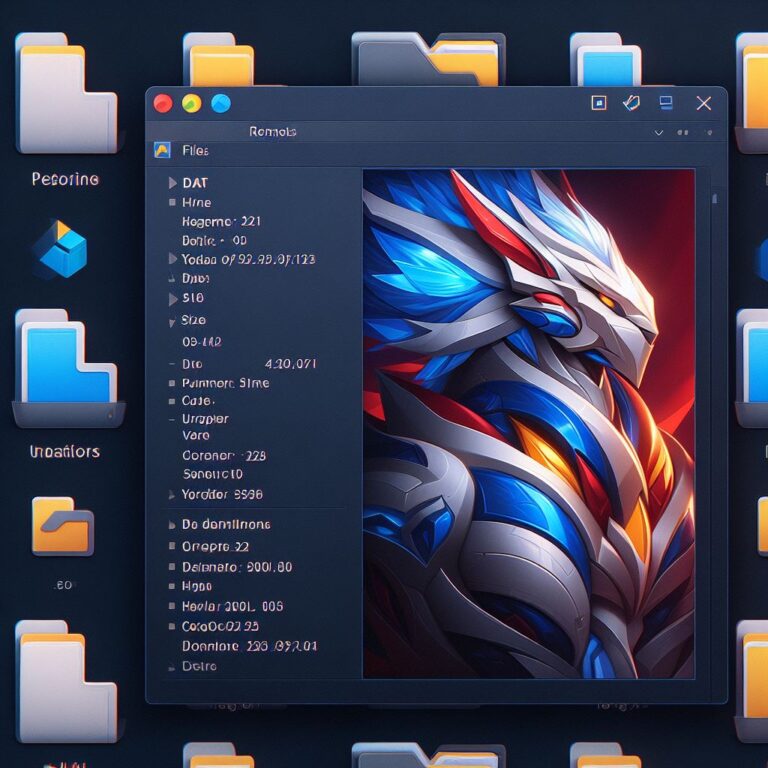Open the blue cube app icon
This screenshot has width=768, height=768.
60,249
